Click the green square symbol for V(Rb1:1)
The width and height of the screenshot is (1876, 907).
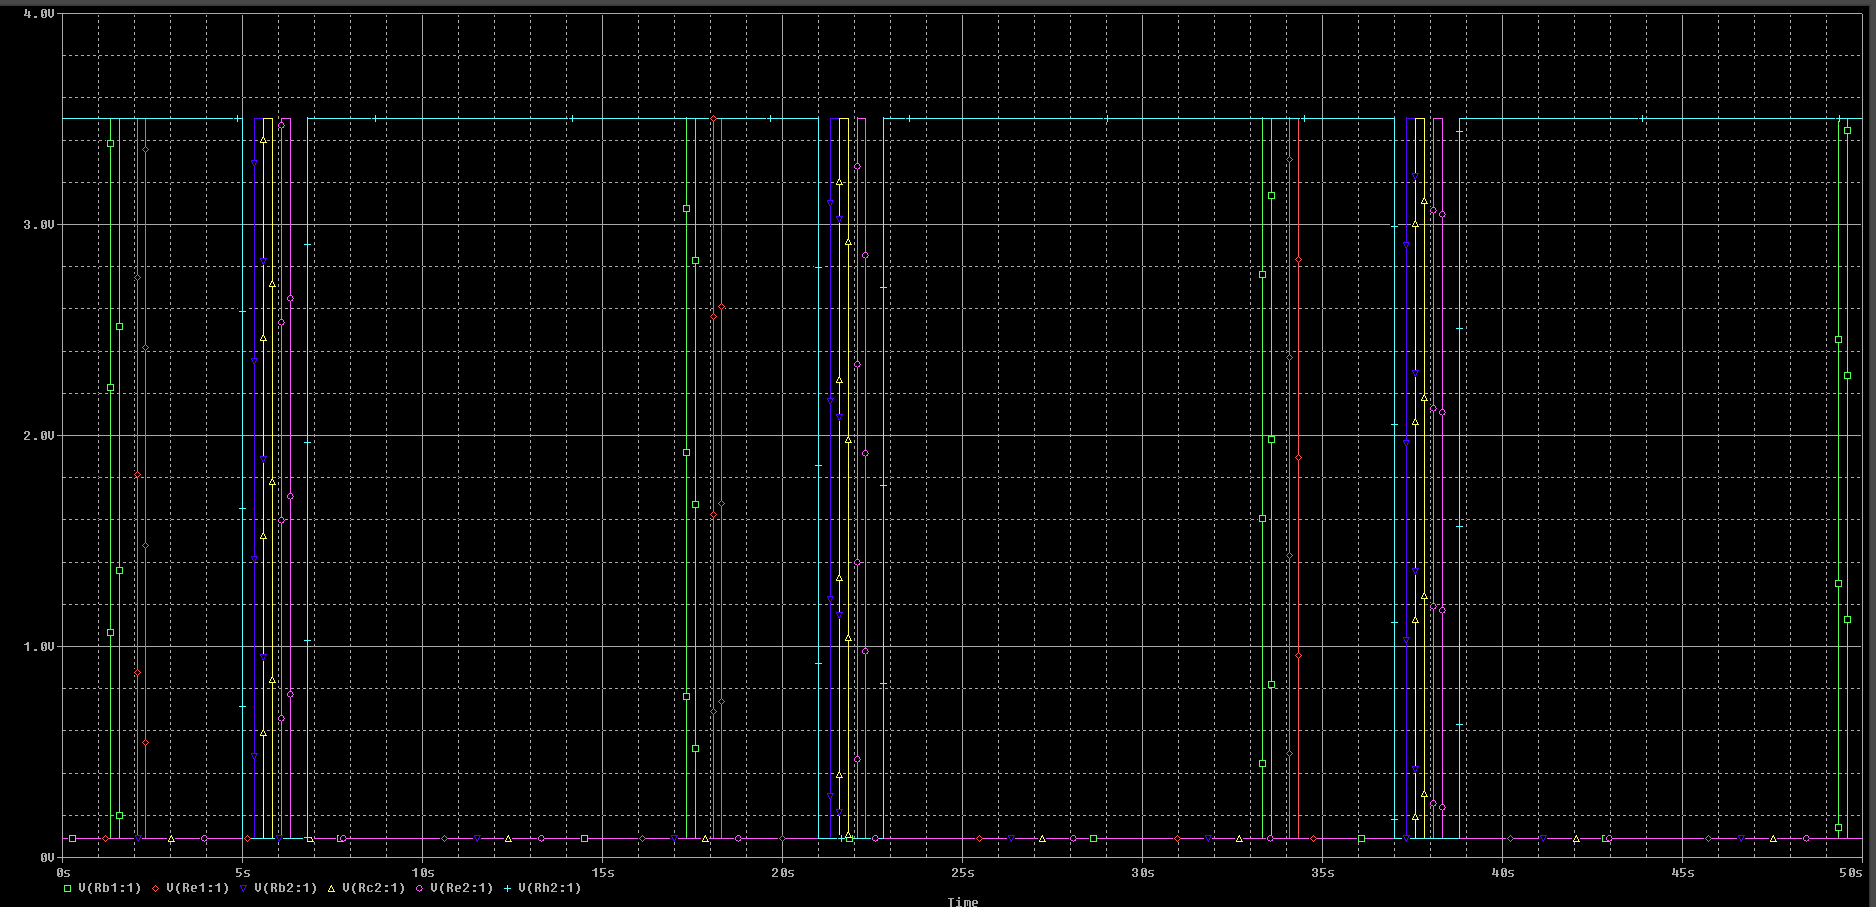pyautogui.click(x=68, y=888)
